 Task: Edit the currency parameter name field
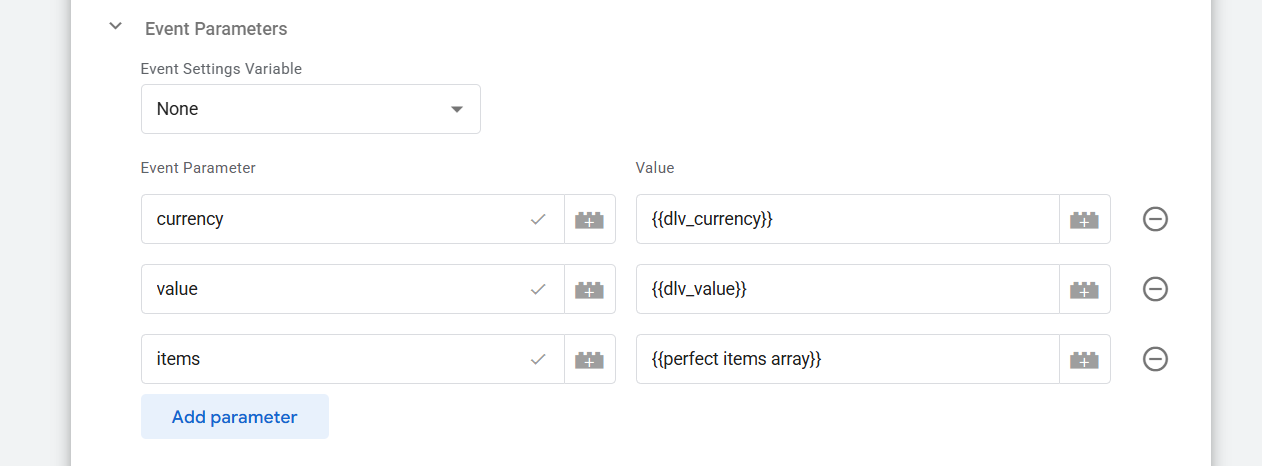click(x=335, y=219)
